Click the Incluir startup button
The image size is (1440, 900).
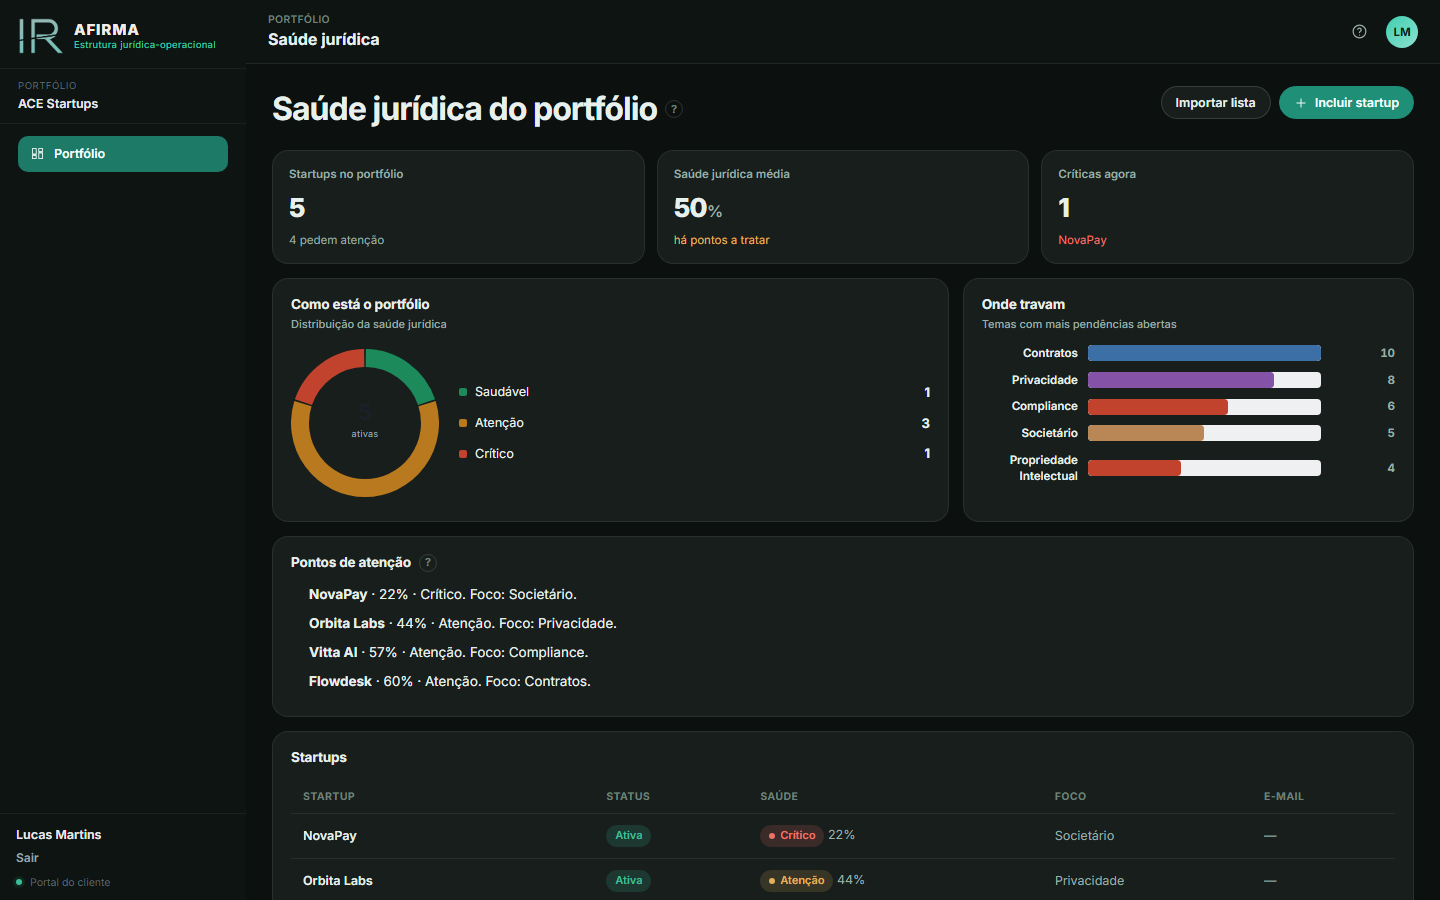click(x=1346, y=103)
